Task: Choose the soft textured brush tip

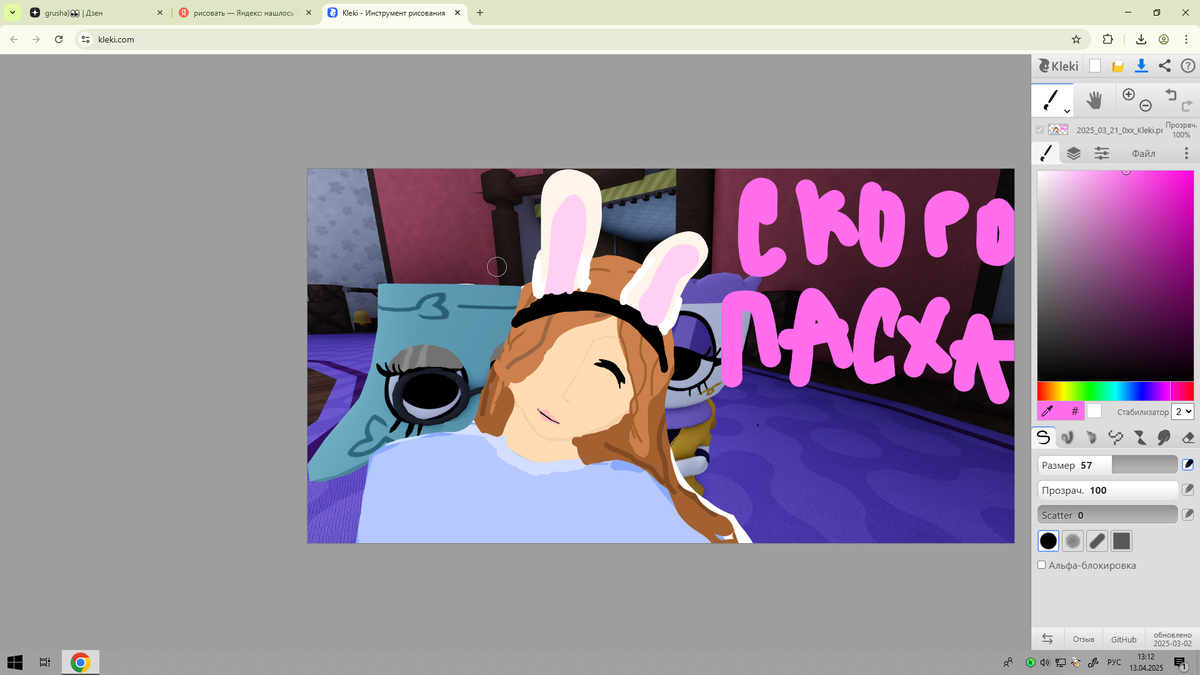Action: 1073,541
